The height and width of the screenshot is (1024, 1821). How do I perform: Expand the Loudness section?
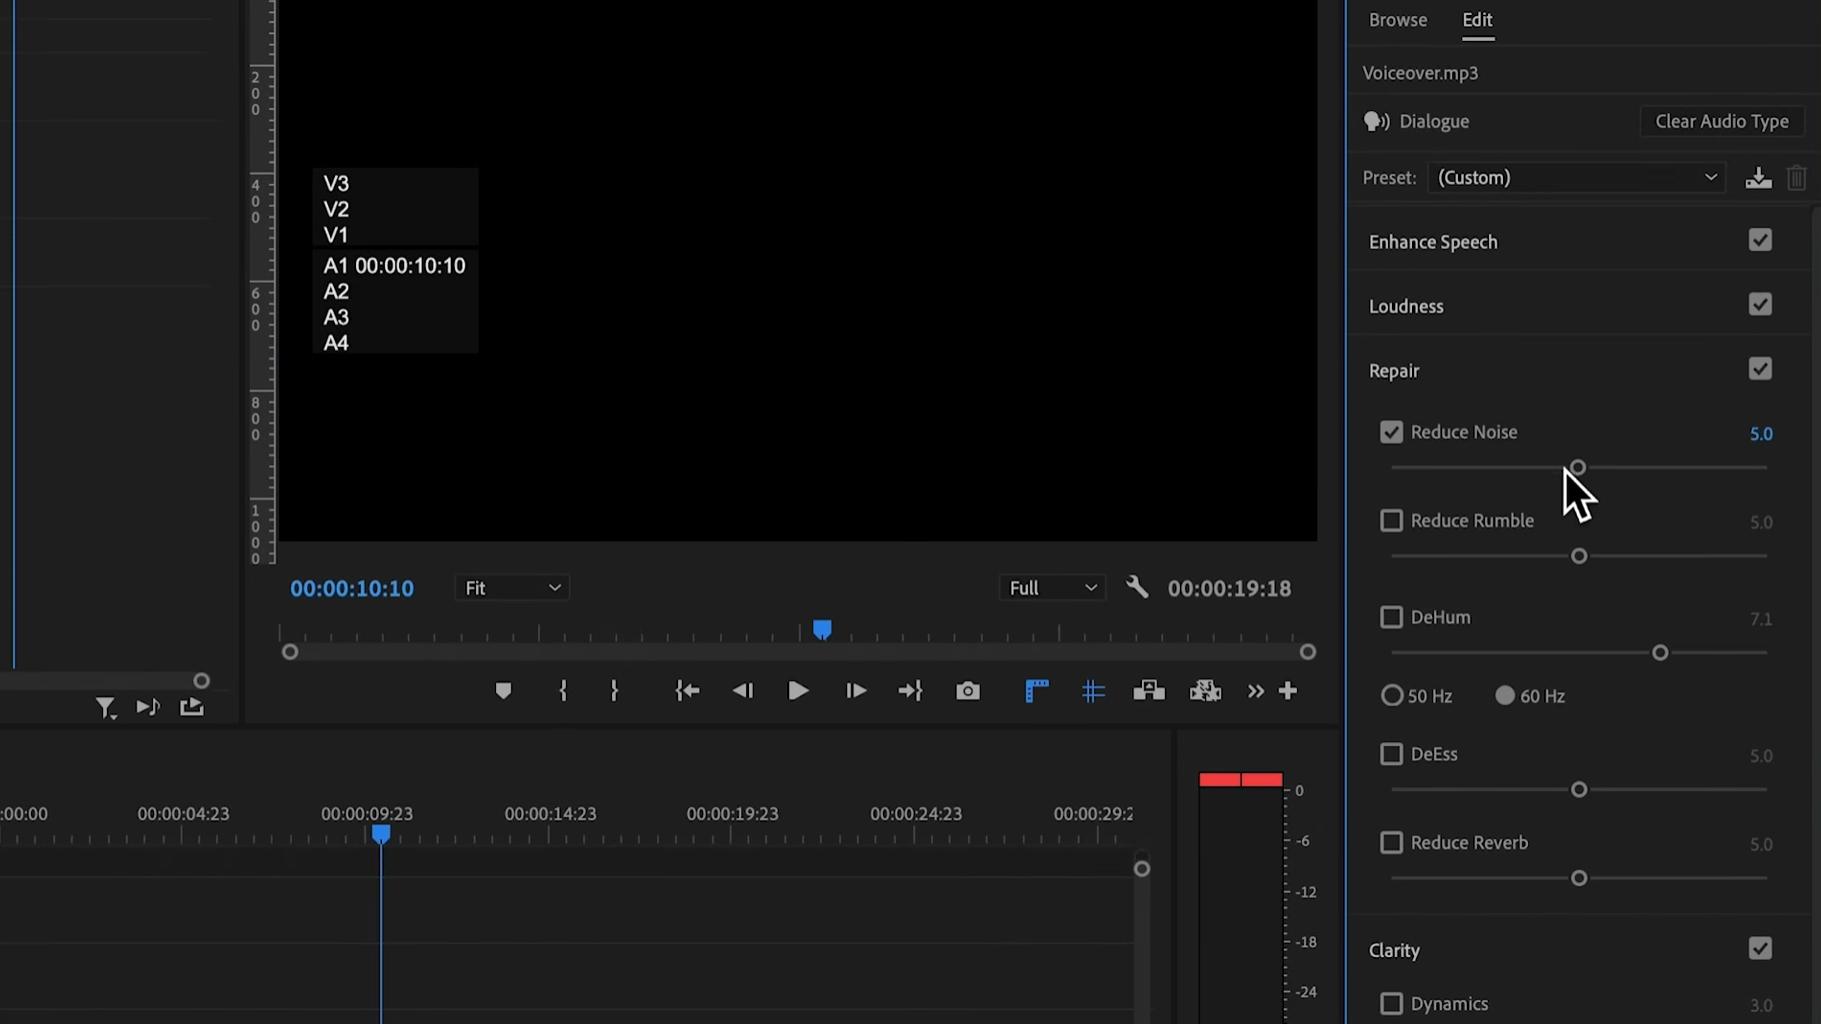tap(1406, 306)
